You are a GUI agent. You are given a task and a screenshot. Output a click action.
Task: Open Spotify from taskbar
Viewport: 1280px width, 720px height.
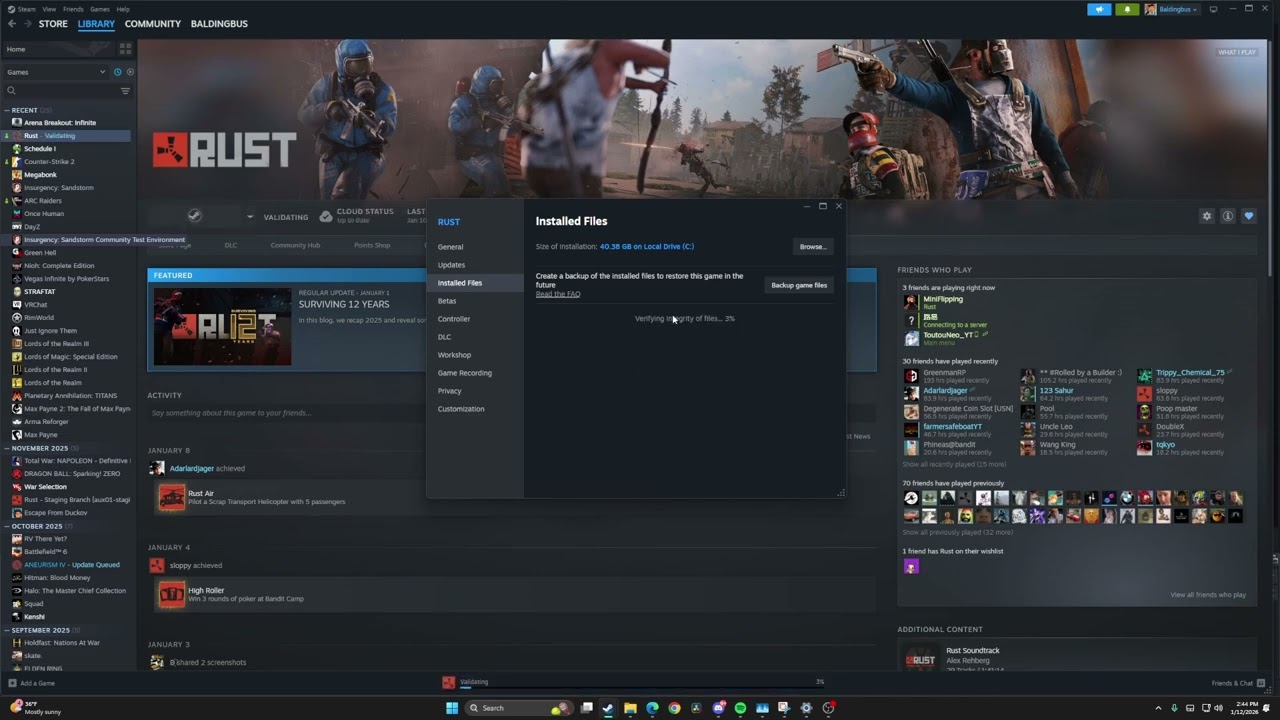tap(740, 708)
